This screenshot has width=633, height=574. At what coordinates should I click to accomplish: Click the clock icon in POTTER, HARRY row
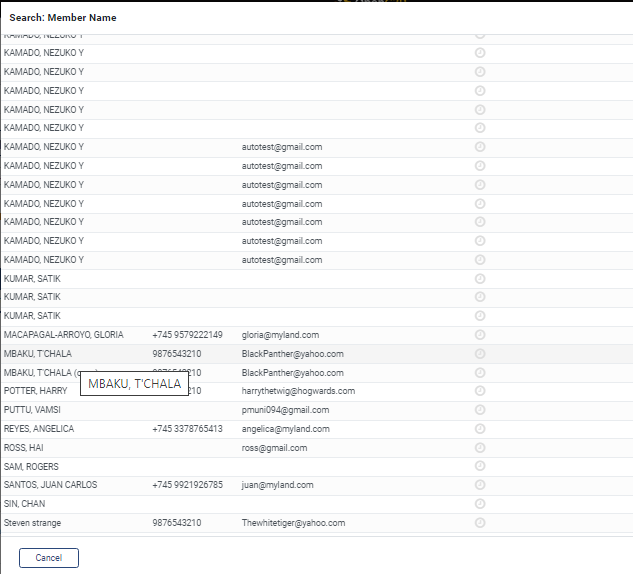[x=479, y=391]
